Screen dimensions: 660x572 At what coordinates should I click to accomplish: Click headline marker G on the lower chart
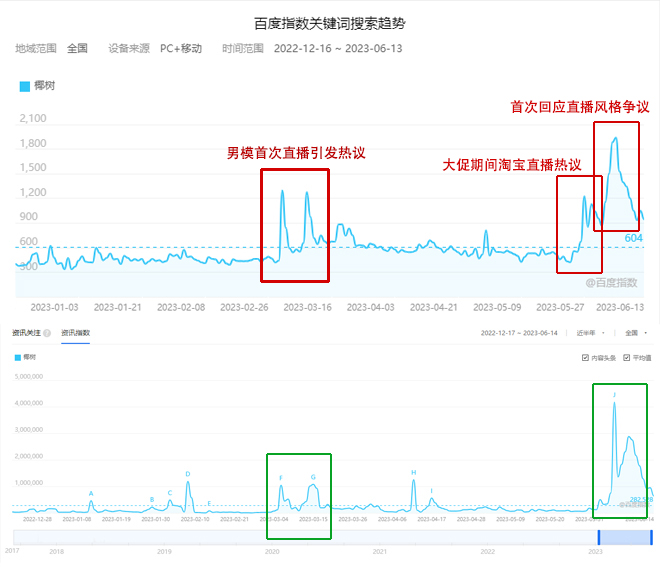pyautogui.click(x=313, y=477)
